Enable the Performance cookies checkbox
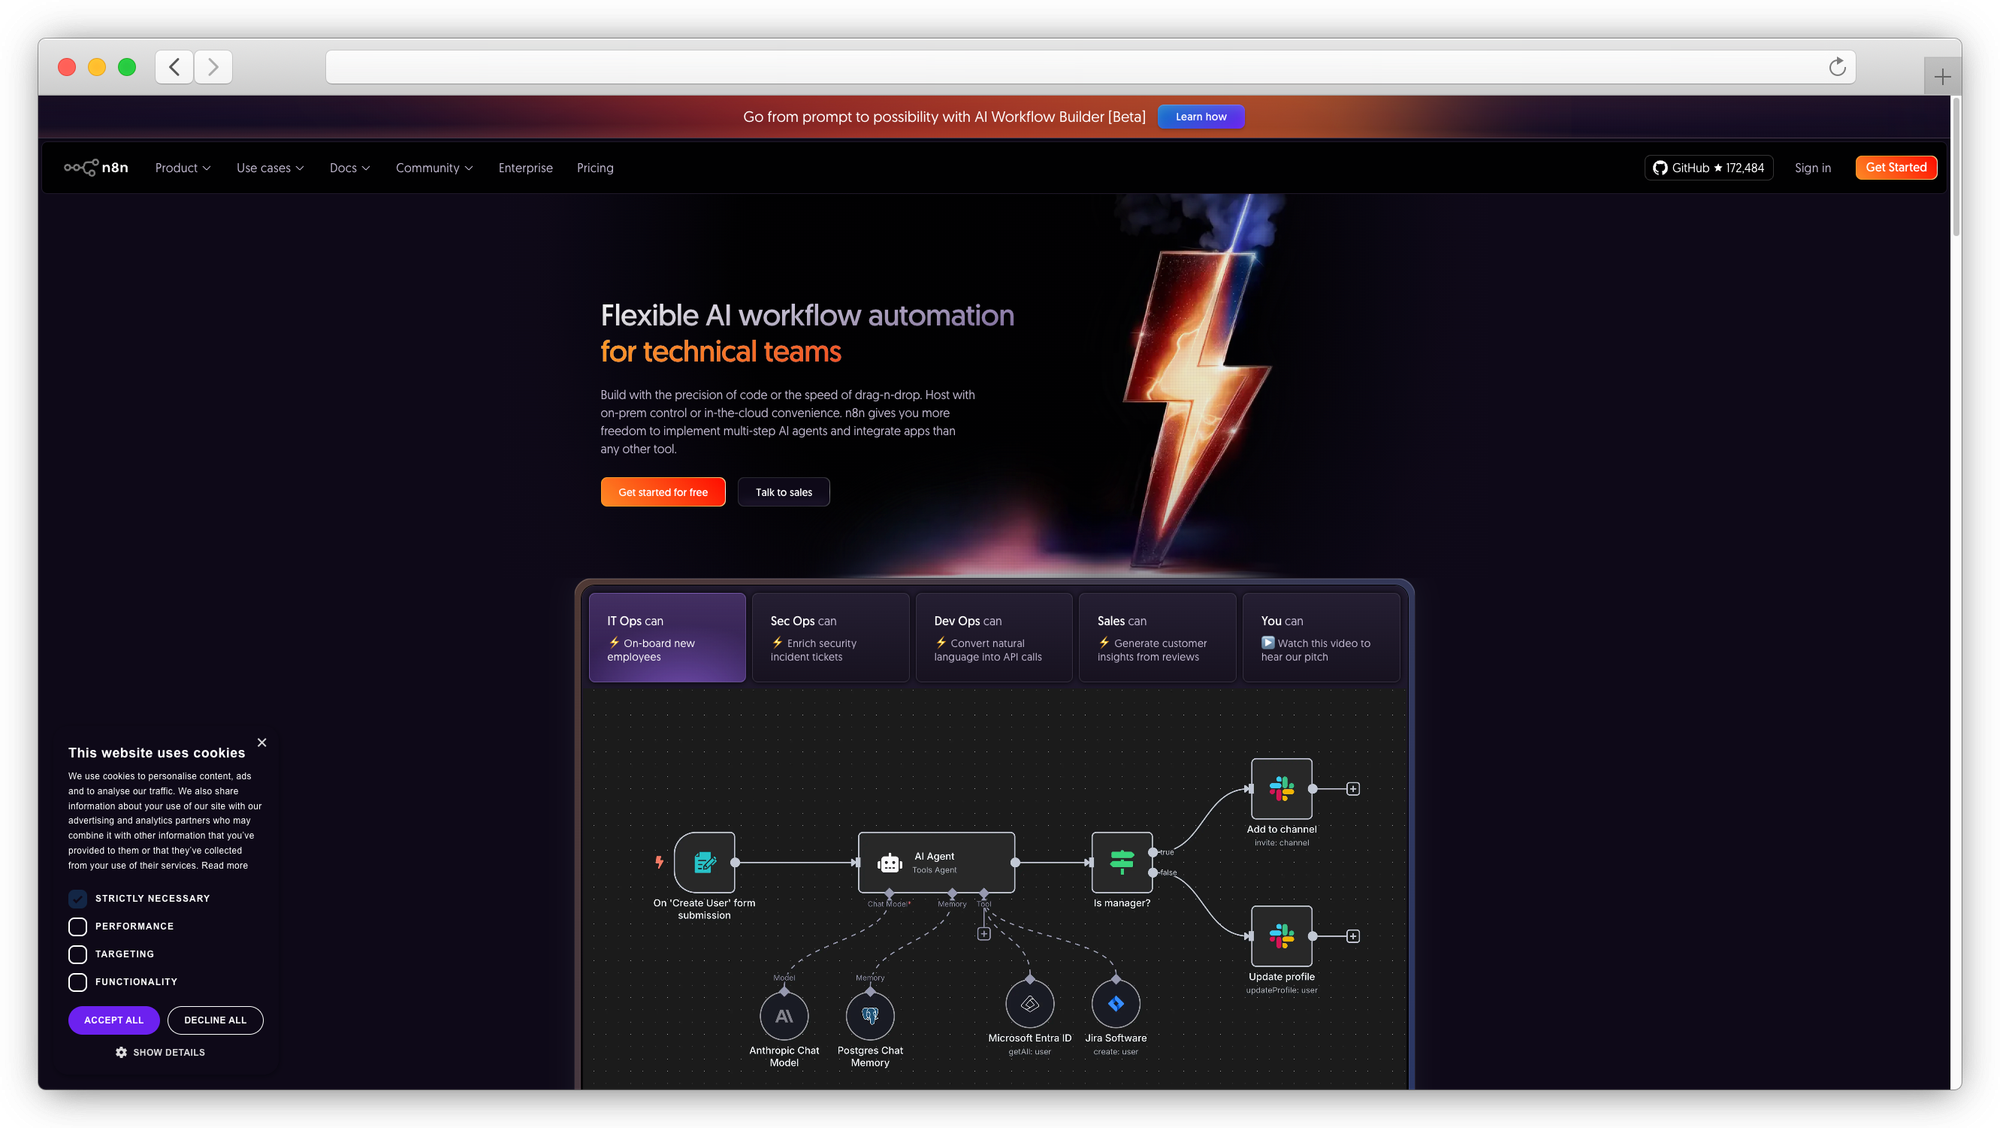This screenshot has width=2000, height=1128. 78,927
